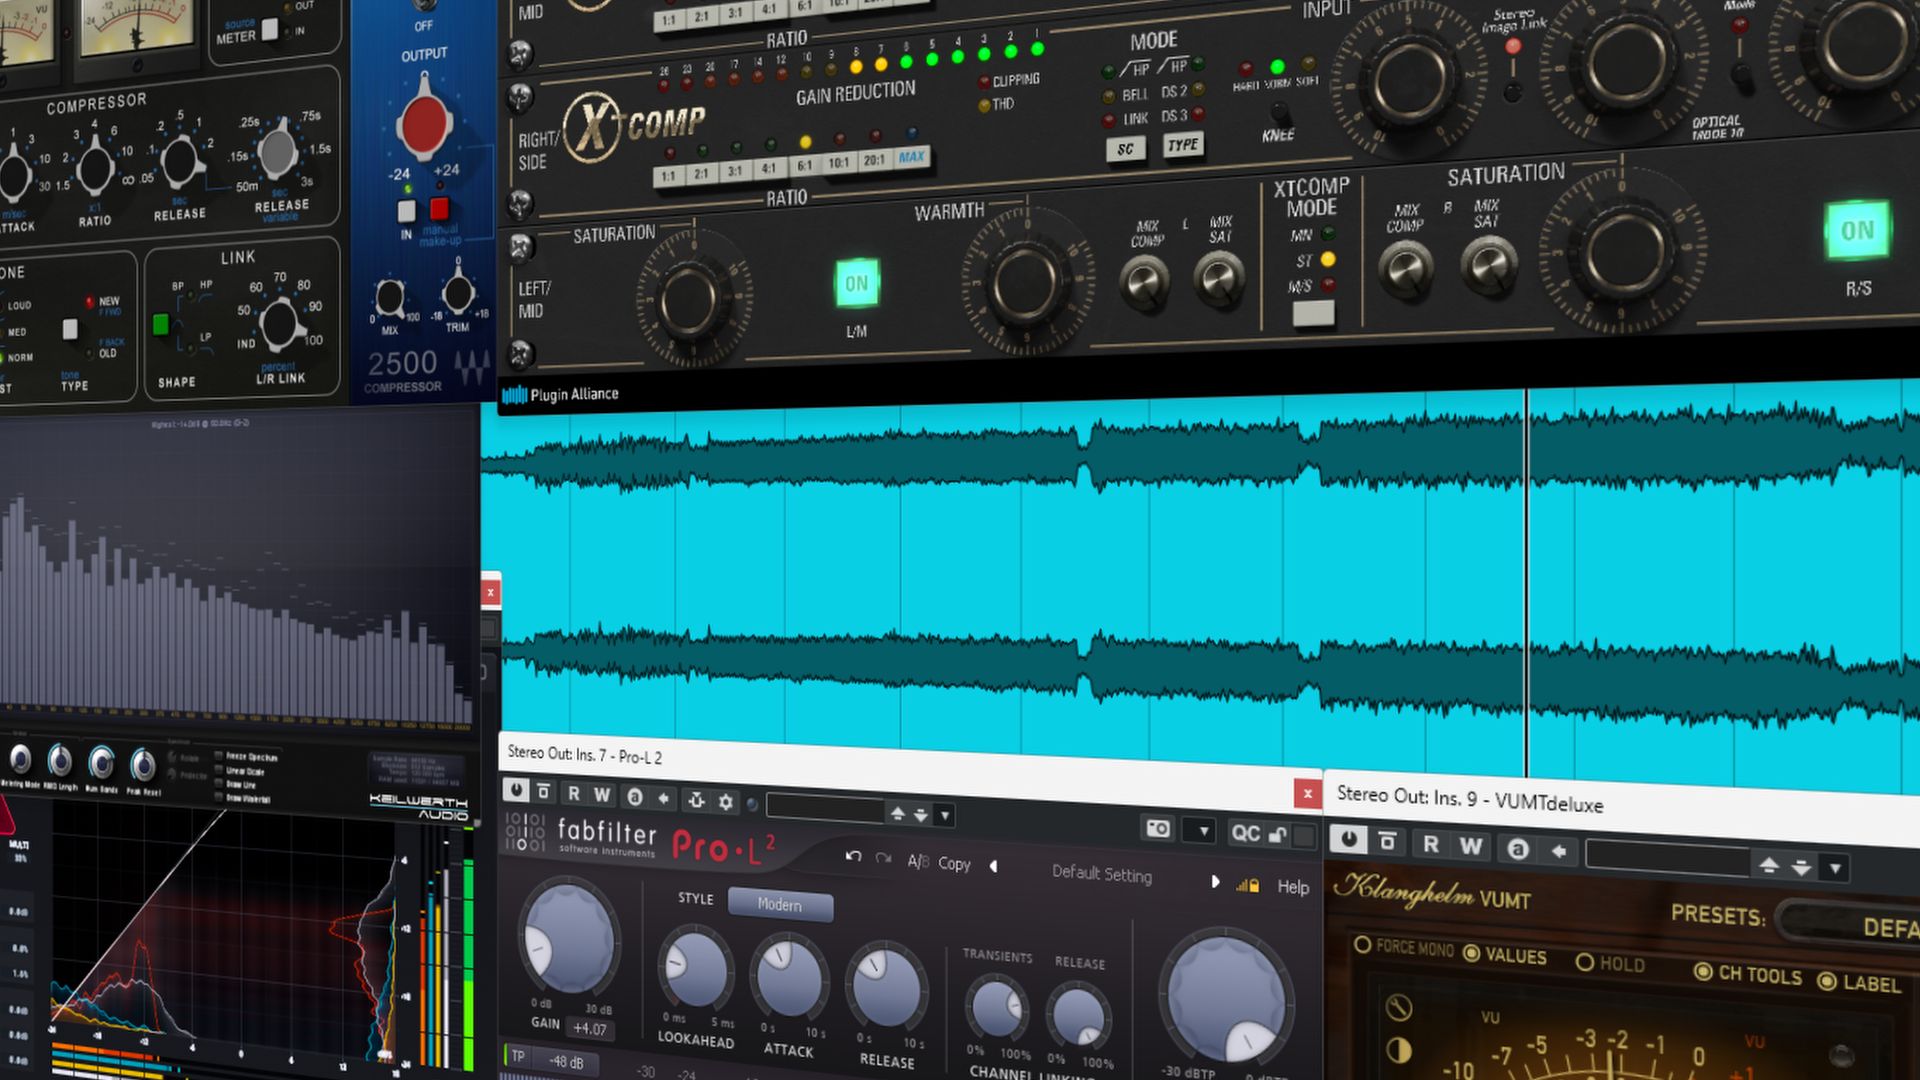Click the wrench icon on Klanghelm VUMT
This screenshot has height=1080, width=1920.
[1399, 1007]
